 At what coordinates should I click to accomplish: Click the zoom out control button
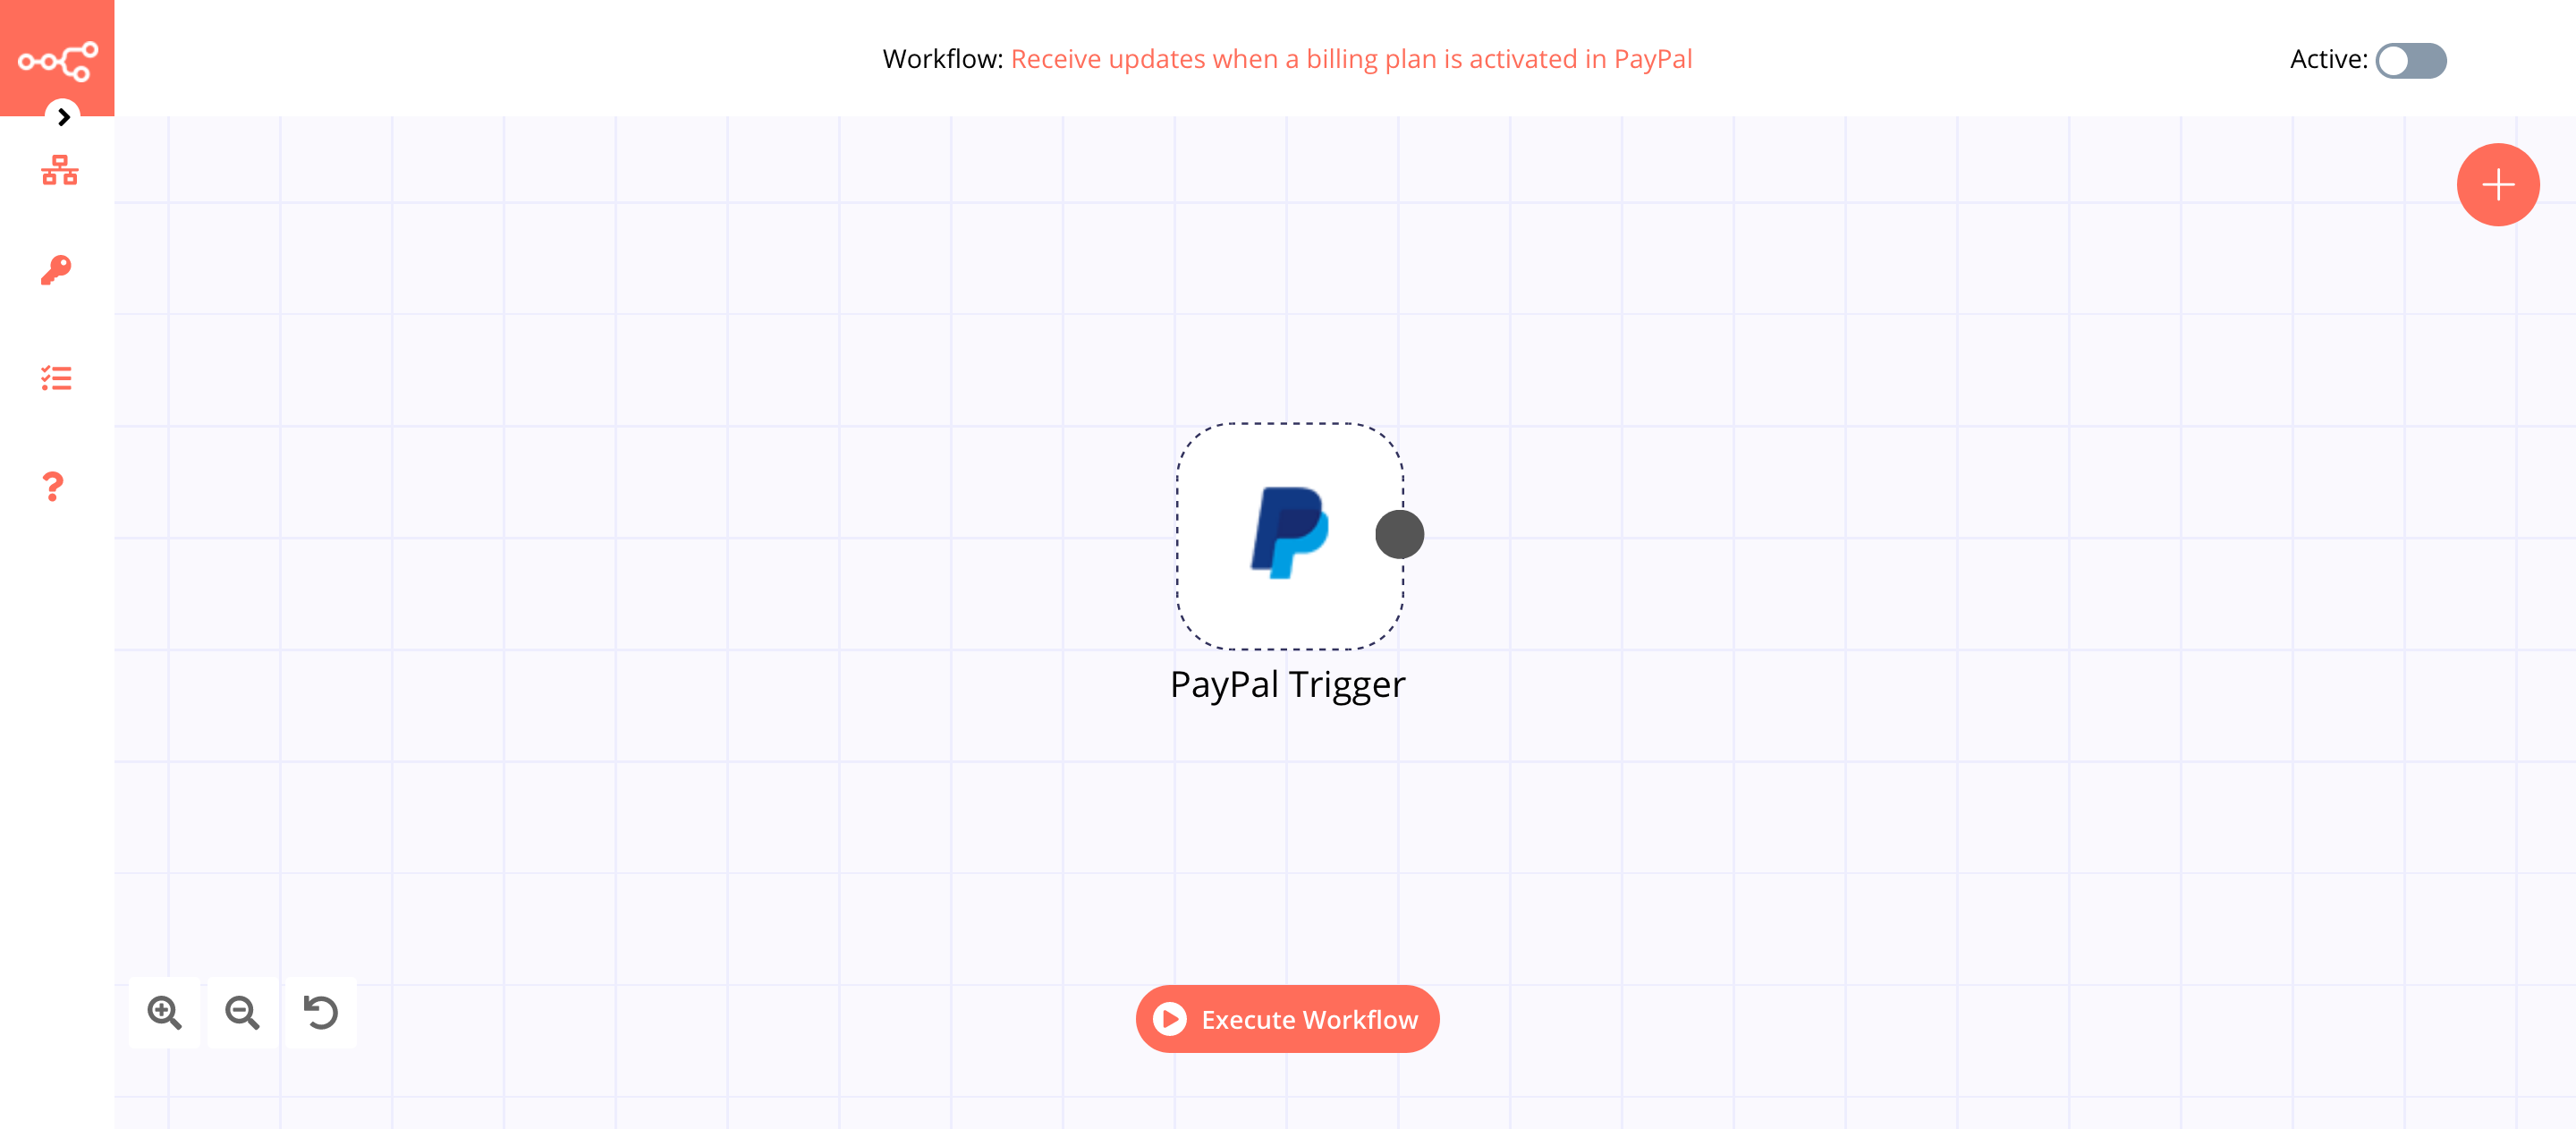(x=243, y=1011)
